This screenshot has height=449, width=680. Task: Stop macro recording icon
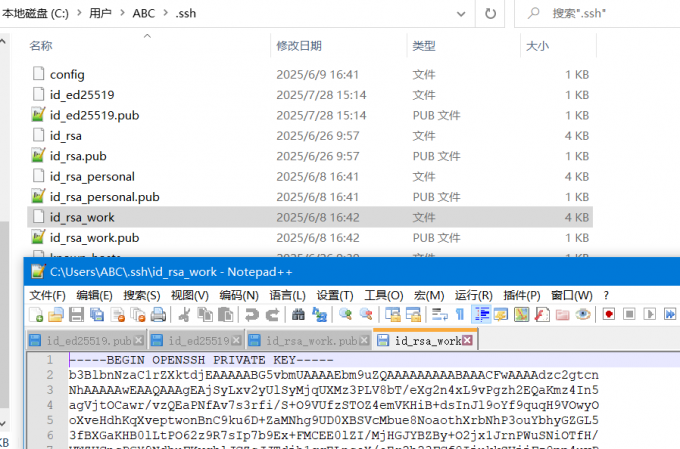(x=629, y=314)
